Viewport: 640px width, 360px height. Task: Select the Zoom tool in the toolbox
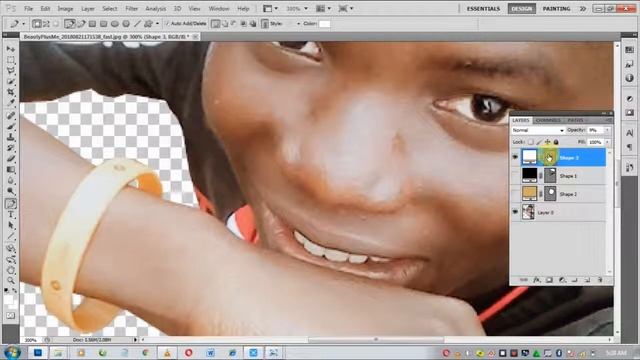[x=11, y=280]
